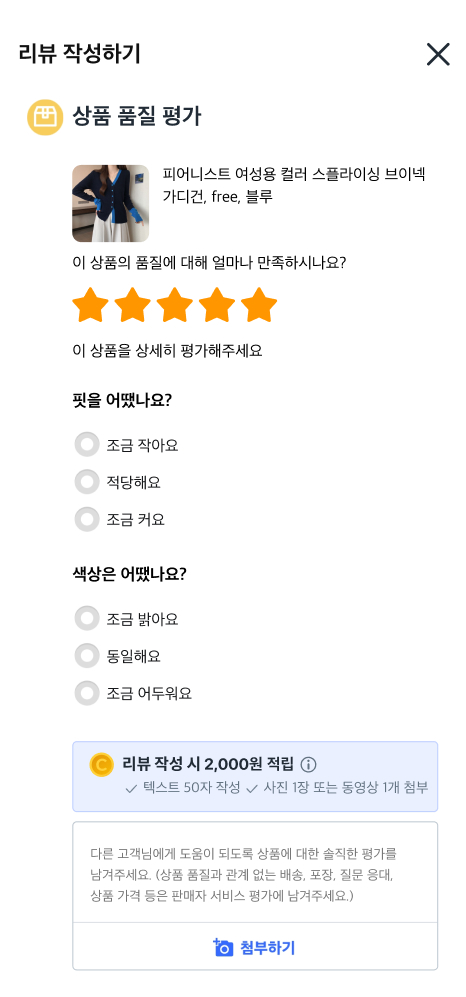This screenshot has width=466, height=997.
Task: Set rating to four stars
Action: [x=217, y=305]
